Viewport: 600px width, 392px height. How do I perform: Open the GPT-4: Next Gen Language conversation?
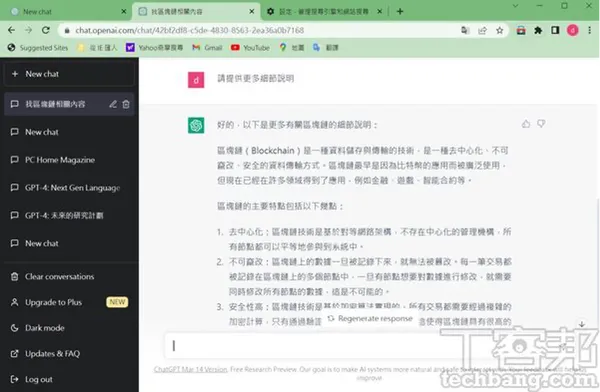coord(69,188)
